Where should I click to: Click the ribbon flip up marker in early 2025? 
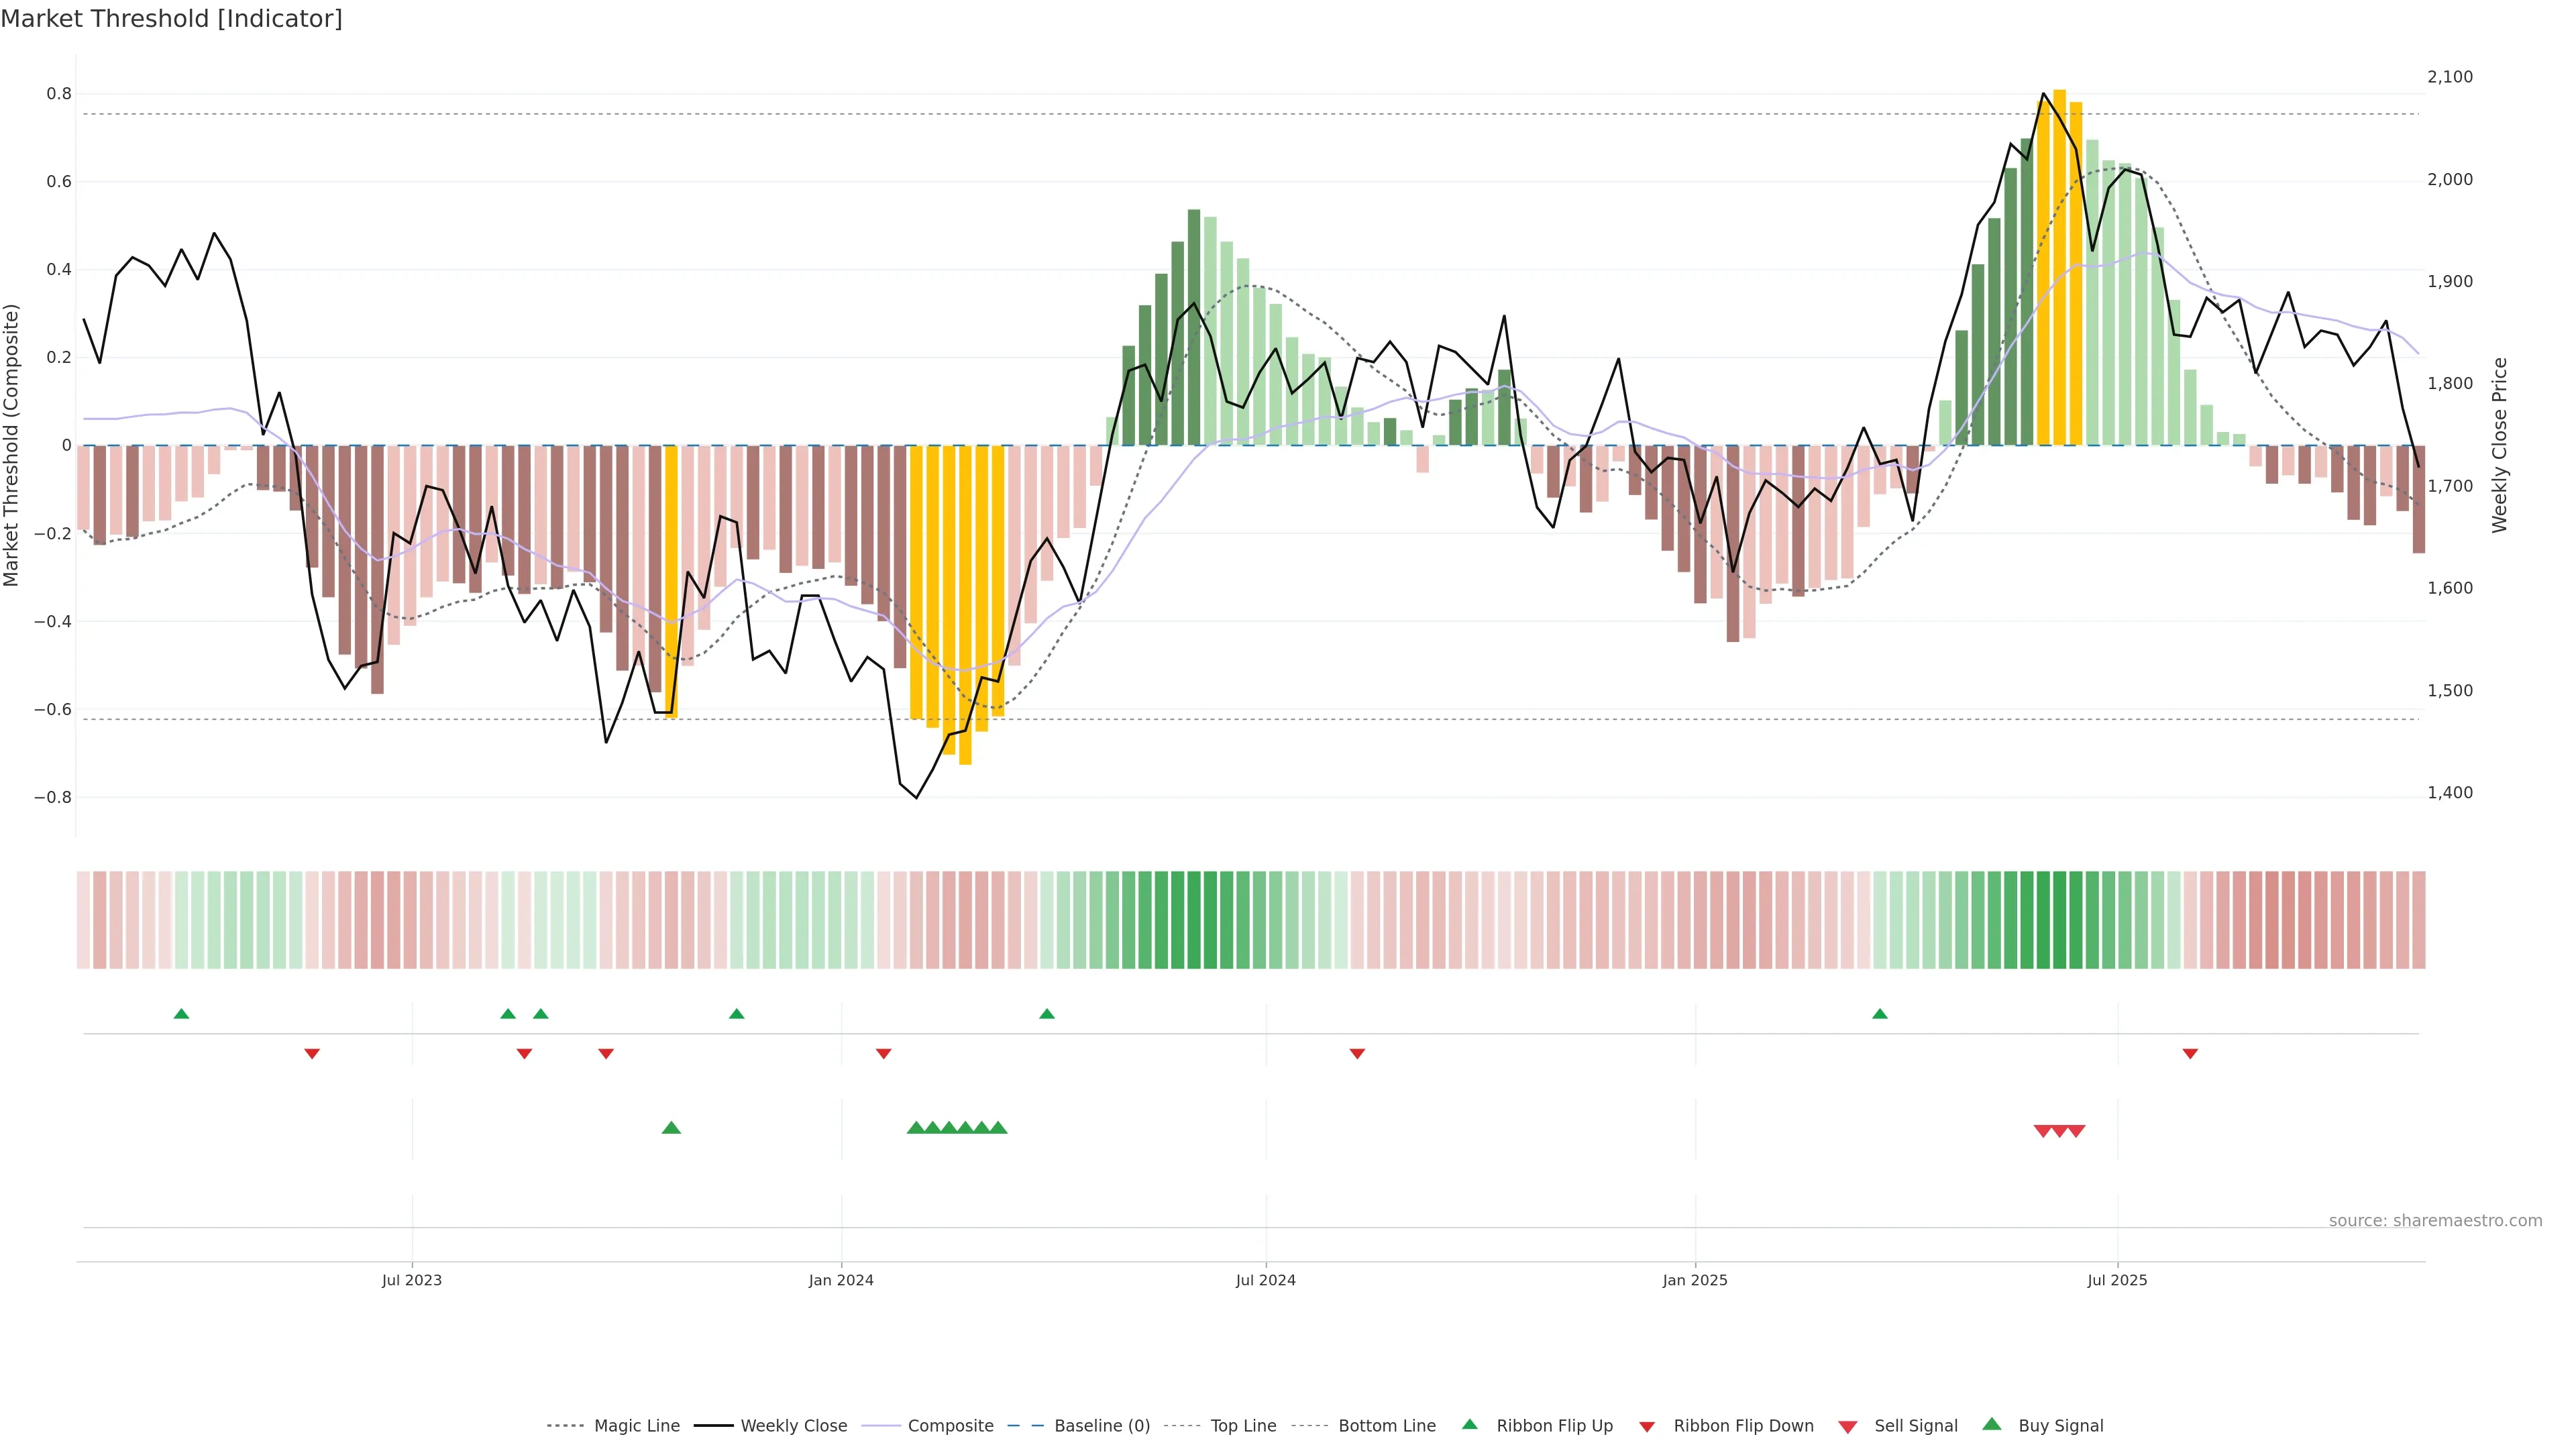(1880, 1014)
